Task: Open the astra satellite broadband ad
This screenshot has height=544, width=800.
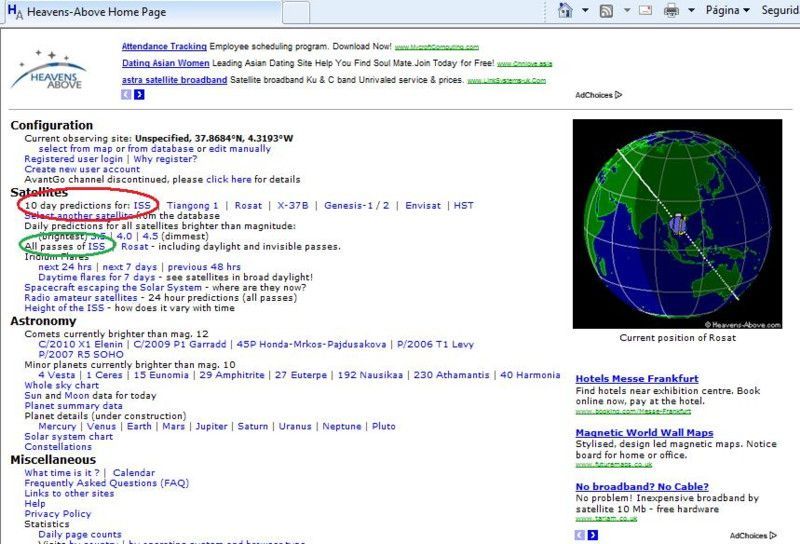Action: coord(174,80)
